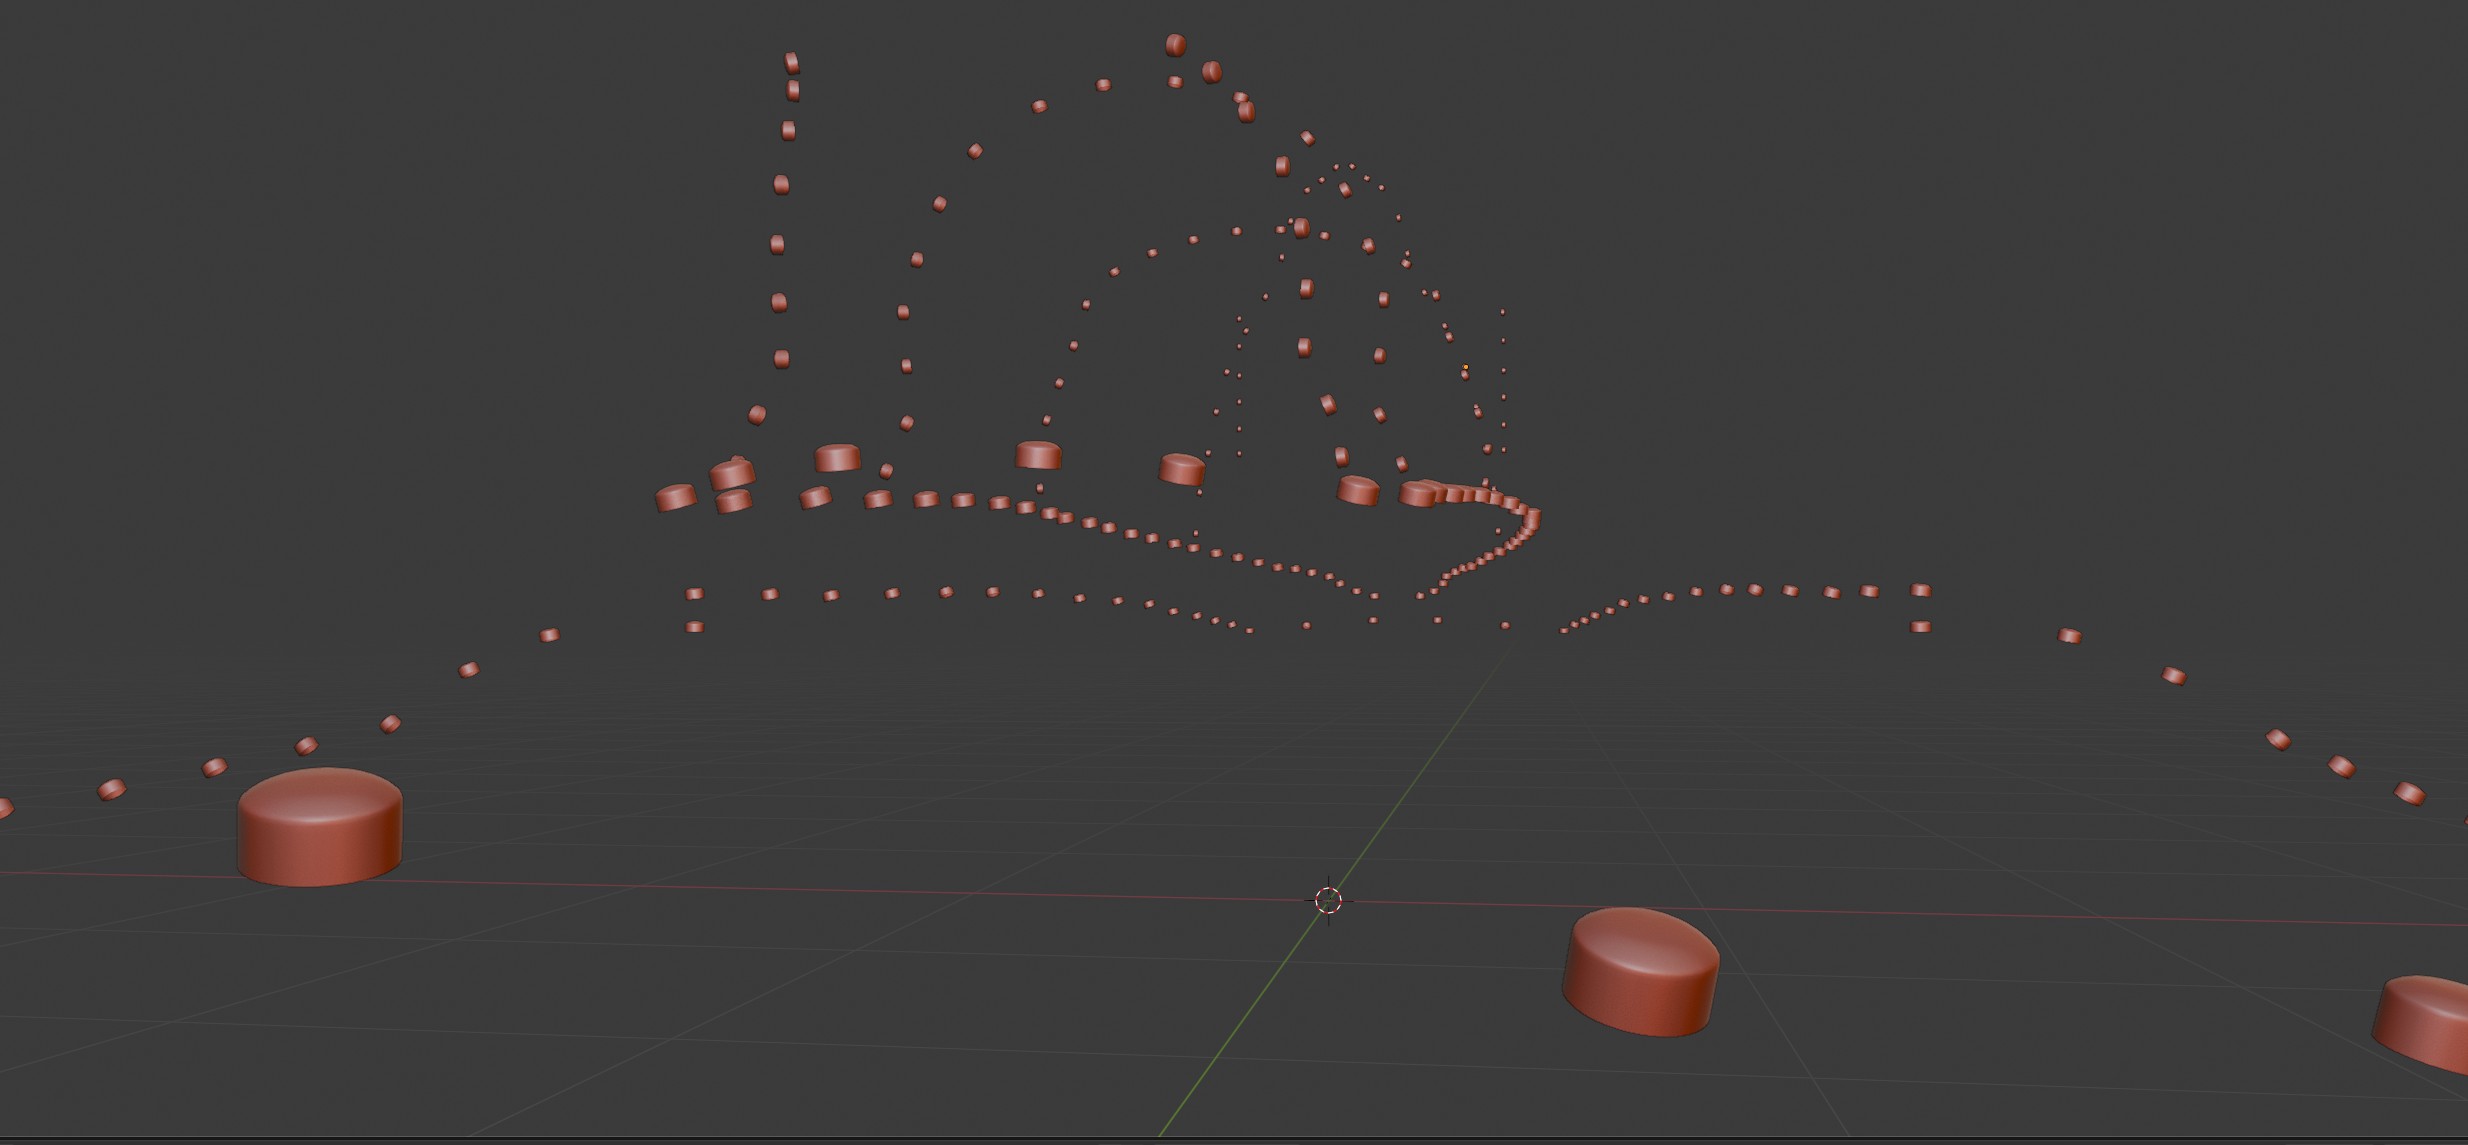
Task: Click the 3D cursor crosshair on the grid
Action: pos(1328,900)
